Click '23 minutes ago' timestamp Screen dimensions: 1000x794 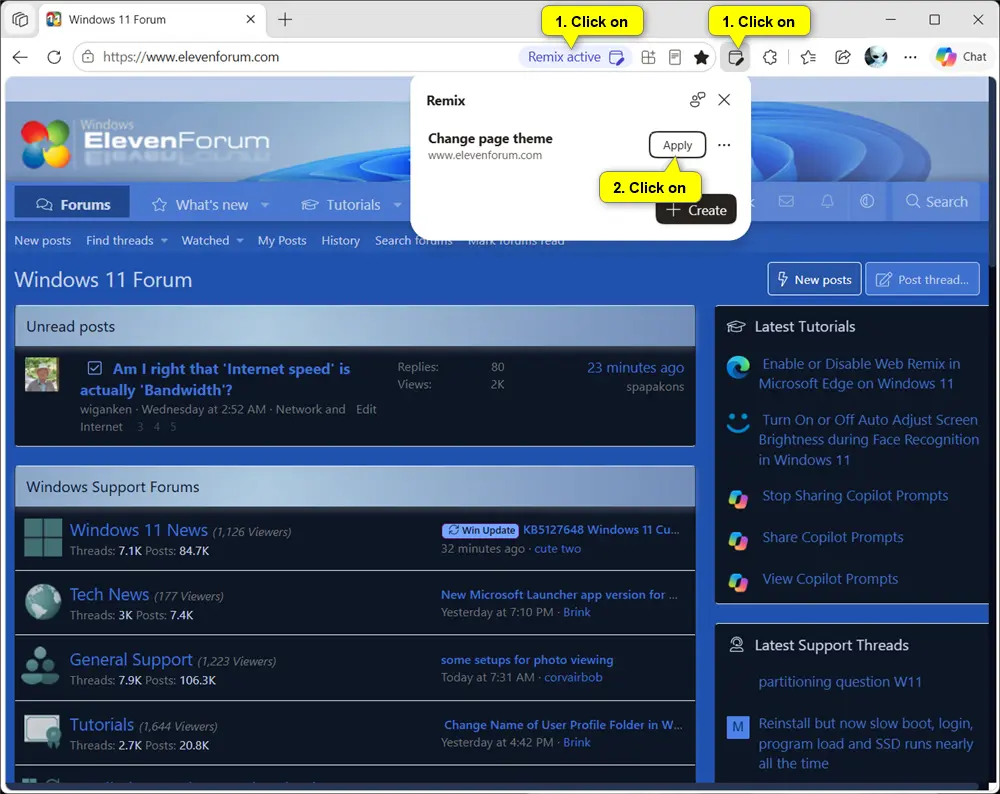635,367
